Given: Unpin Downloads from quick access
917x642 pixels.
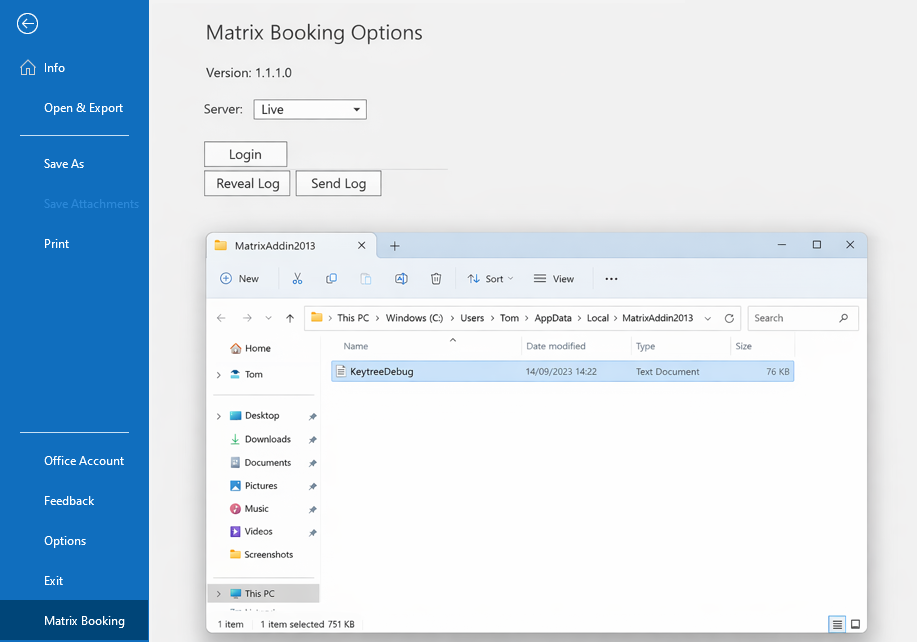Looking at the screenshot, I should 311,439.
